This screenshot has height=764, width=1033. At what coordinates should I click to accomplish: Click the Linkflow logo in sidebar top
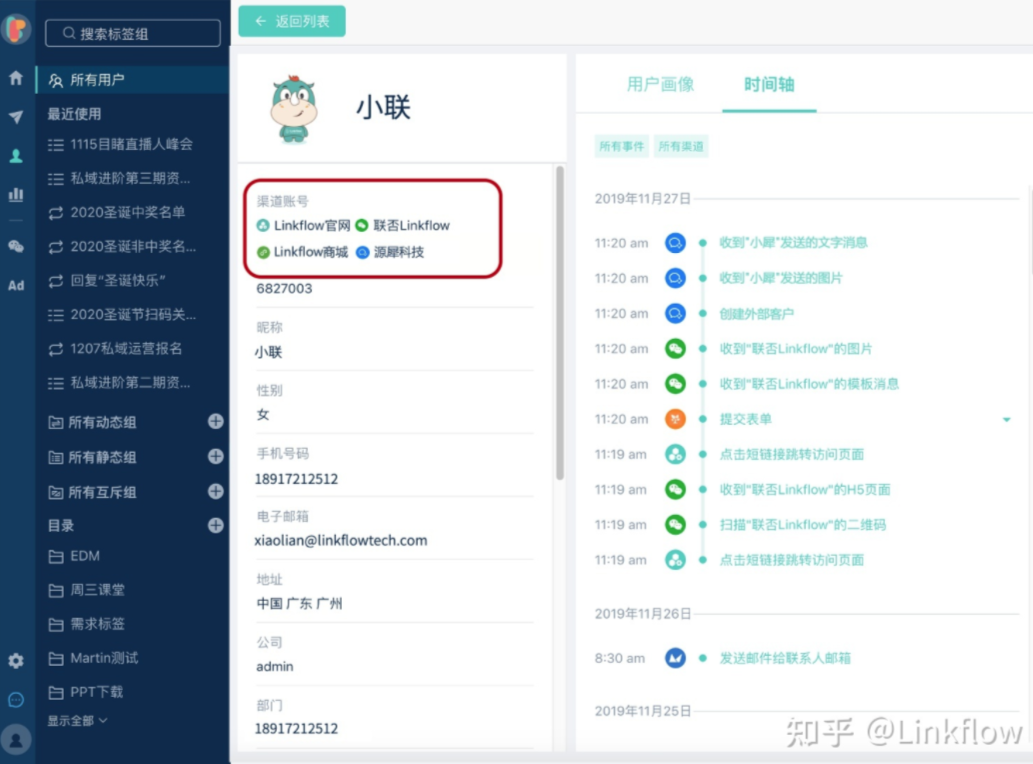pos(16,28)
